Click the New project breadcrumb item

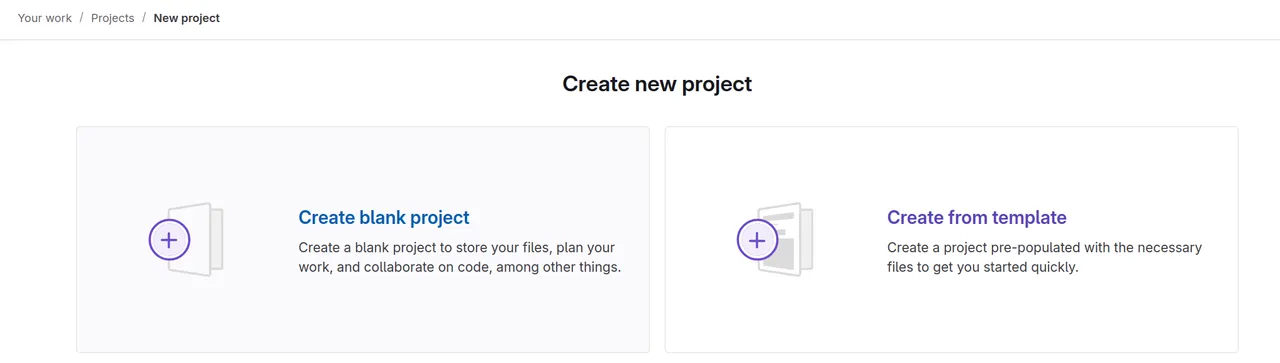(x=187, y=18)
